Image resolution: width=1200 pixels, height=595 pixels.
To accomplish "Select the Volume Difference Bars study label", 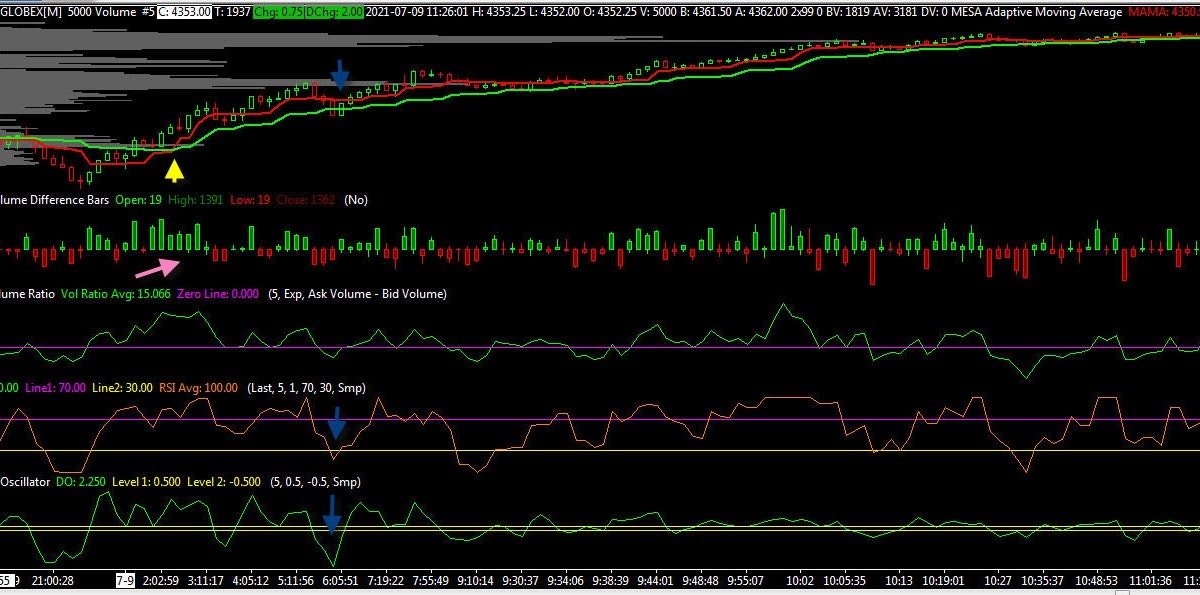I will point(54,199).
